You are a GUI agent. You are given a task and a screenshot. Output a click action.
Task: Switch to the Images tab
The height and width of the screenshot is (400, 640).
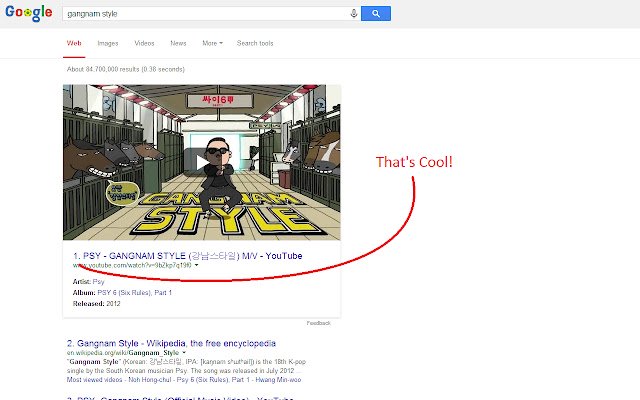point(108,43)
